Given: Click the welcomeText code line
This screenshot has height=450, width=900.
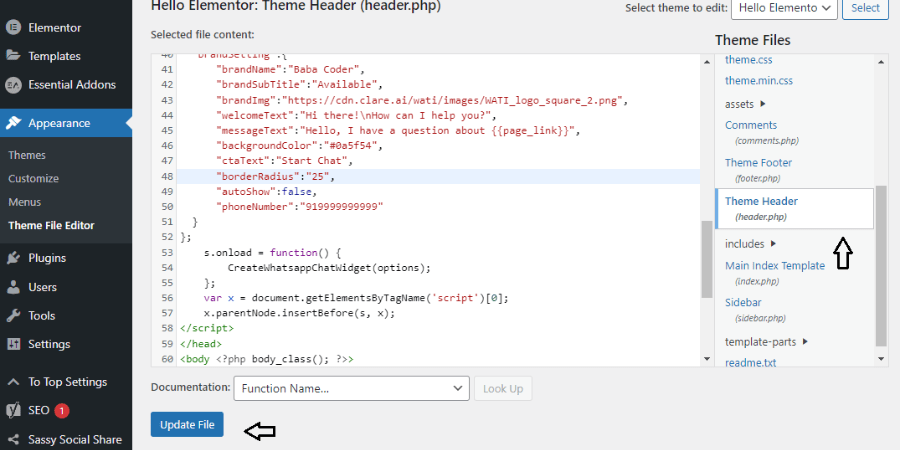Looking at the screenshot, I should (356, 115).
